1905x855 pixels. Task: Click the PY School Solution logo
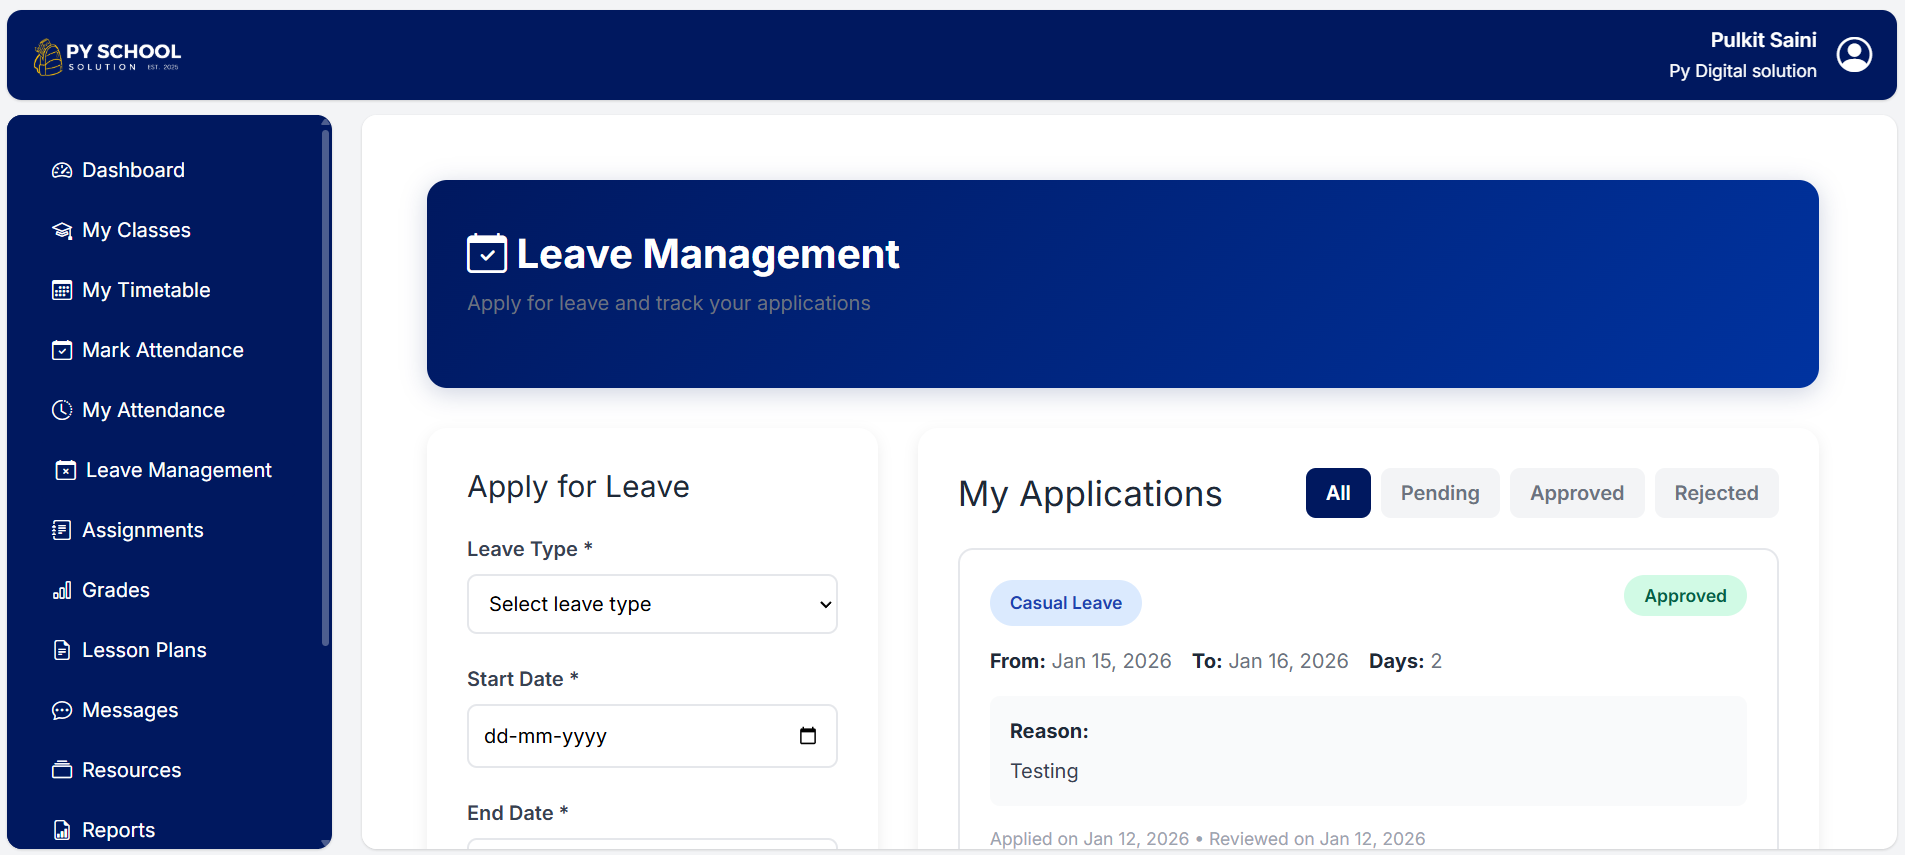(107, 56)
